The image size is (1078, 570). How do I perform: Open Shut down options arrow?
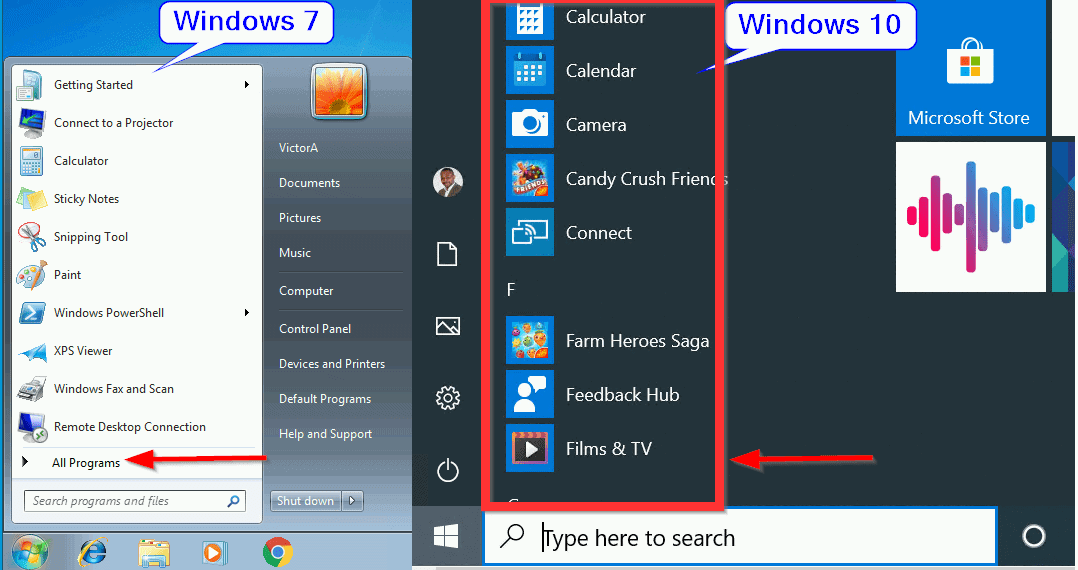352,501
